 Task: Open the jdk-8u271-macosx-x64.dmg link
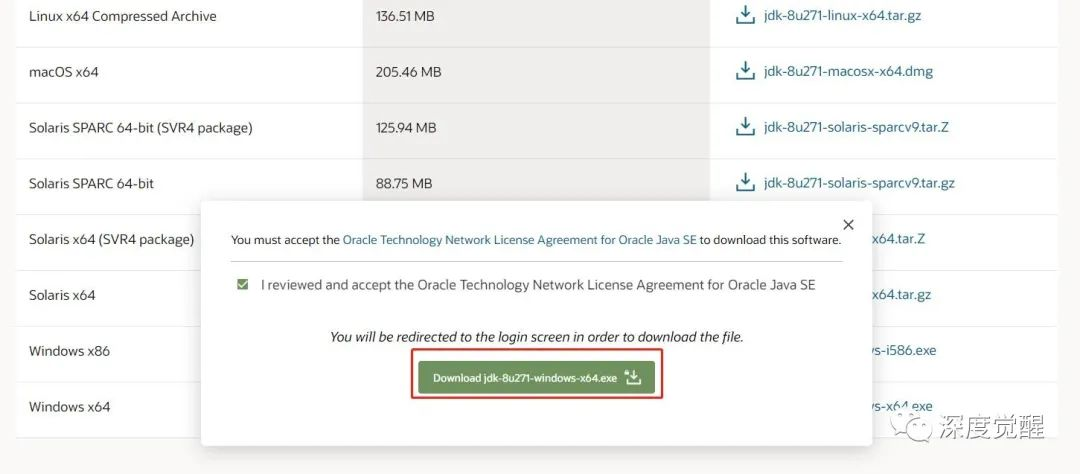[x=848, y=71]
